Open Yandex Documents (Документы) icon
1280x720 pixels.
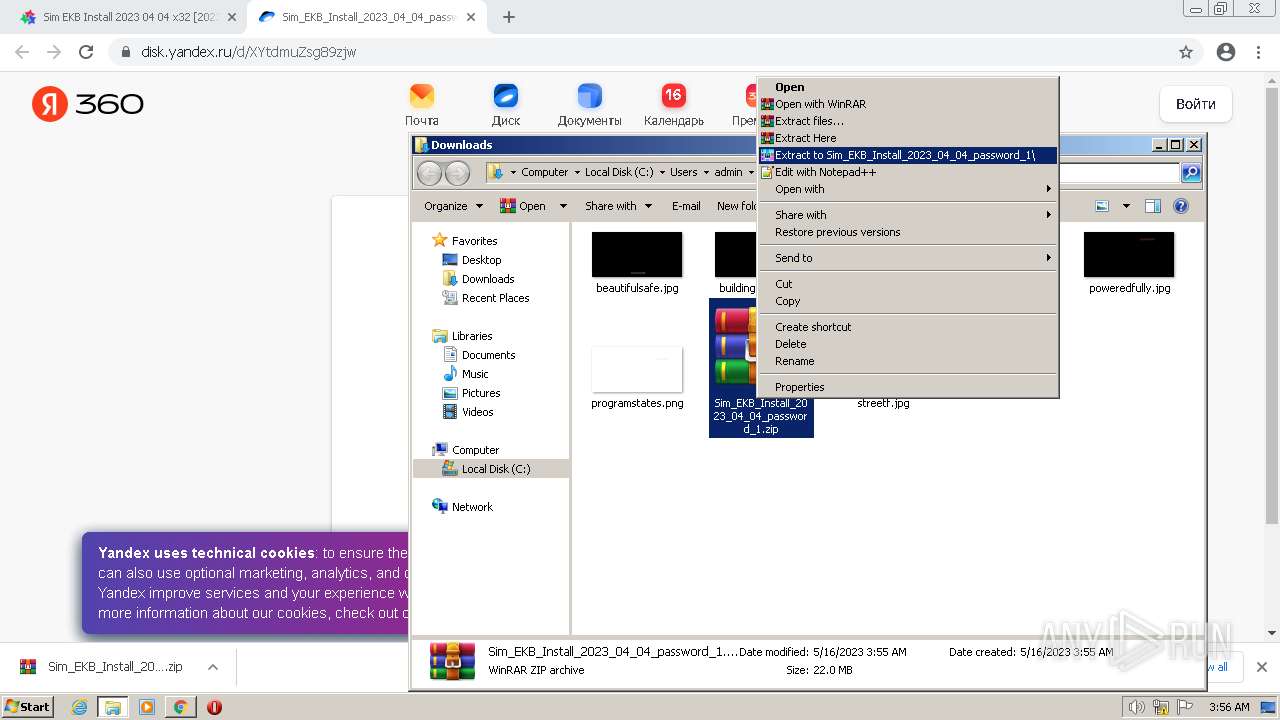(590, 96)
